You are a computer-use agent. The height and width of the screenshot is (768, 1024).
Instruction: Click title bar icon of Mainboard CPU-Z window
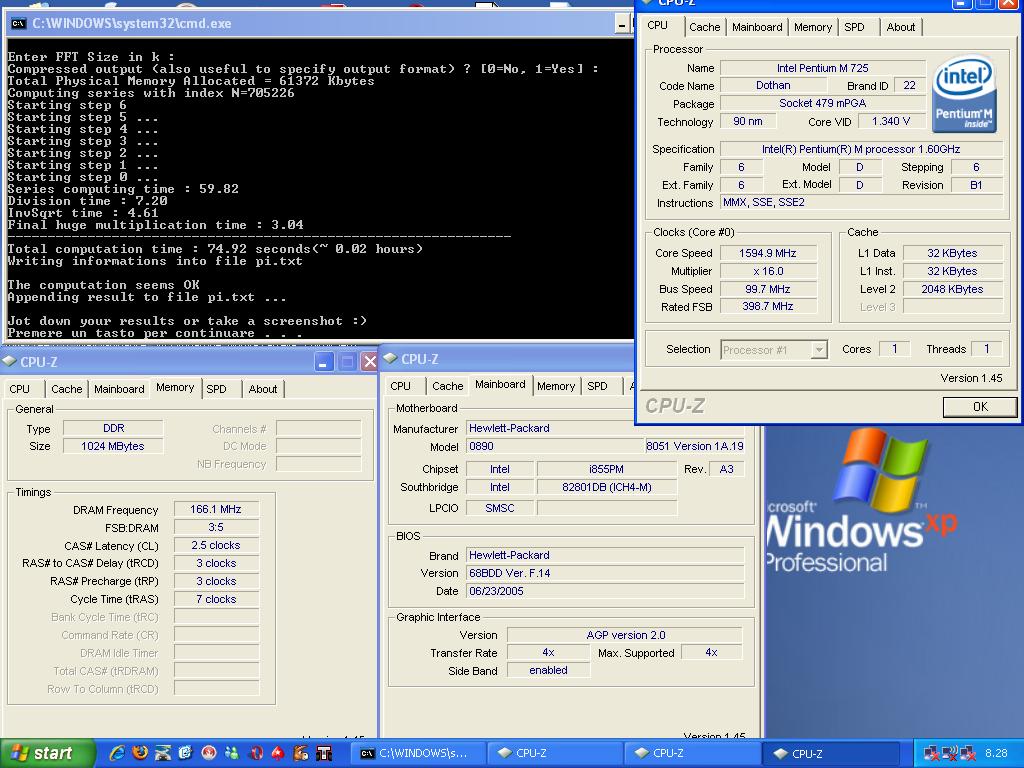391,359
